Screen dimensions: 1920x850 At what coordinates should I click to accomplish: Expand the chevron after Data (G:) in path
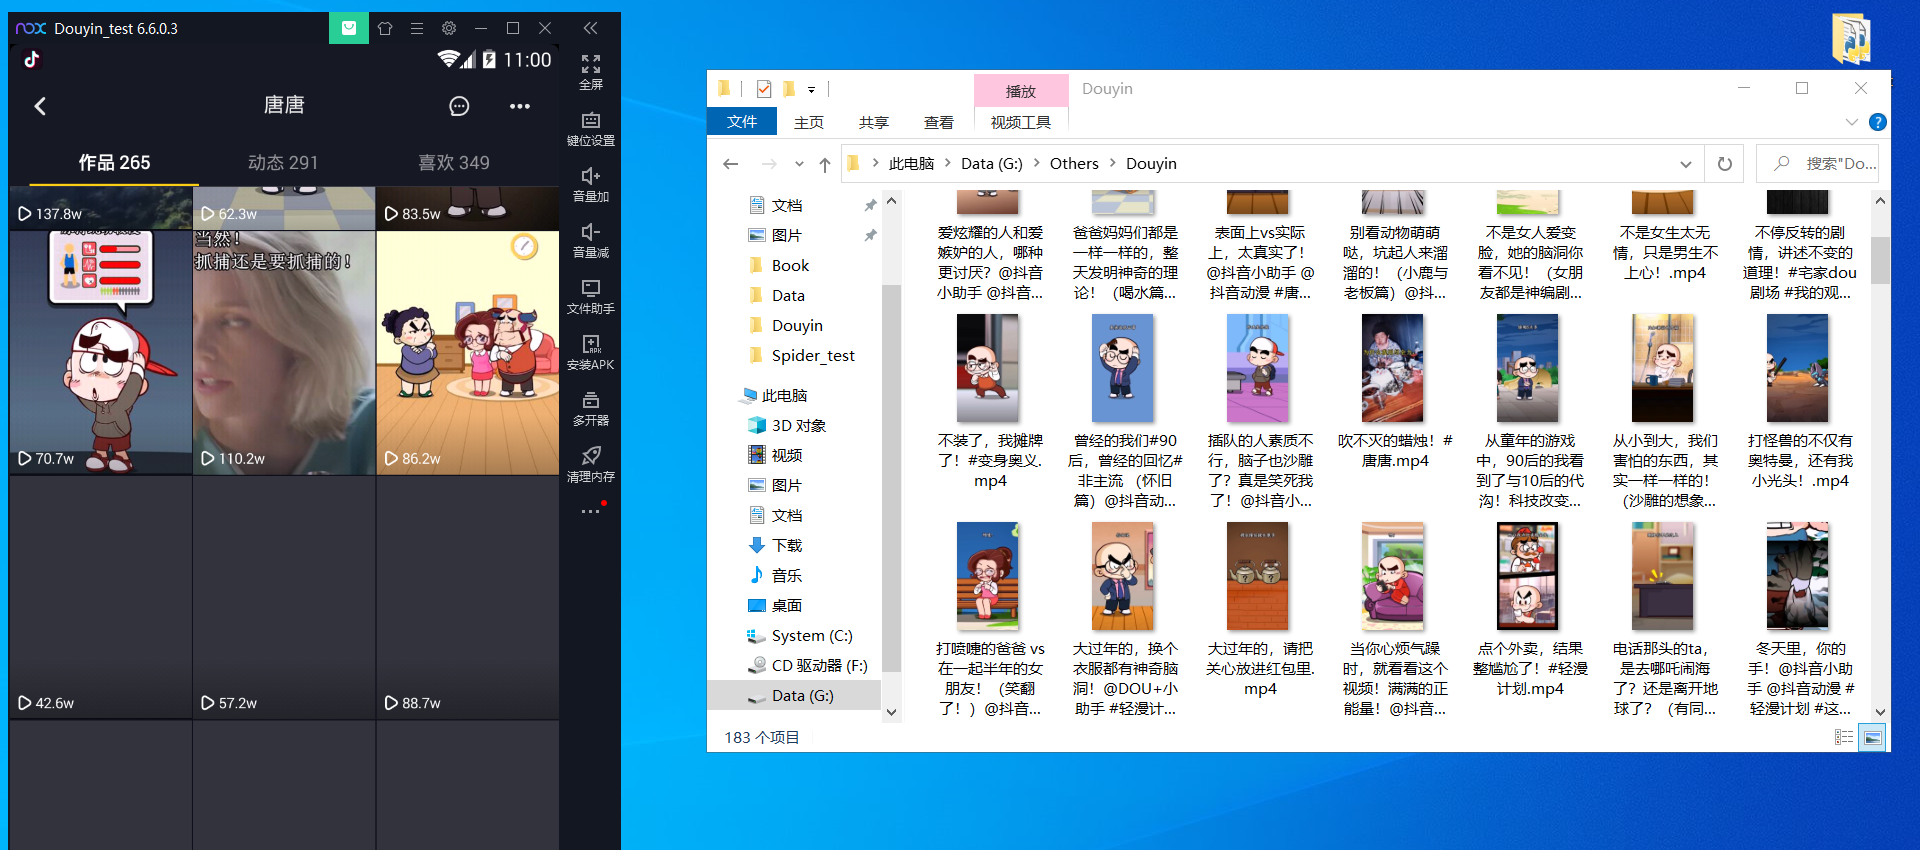(1036, 163)
